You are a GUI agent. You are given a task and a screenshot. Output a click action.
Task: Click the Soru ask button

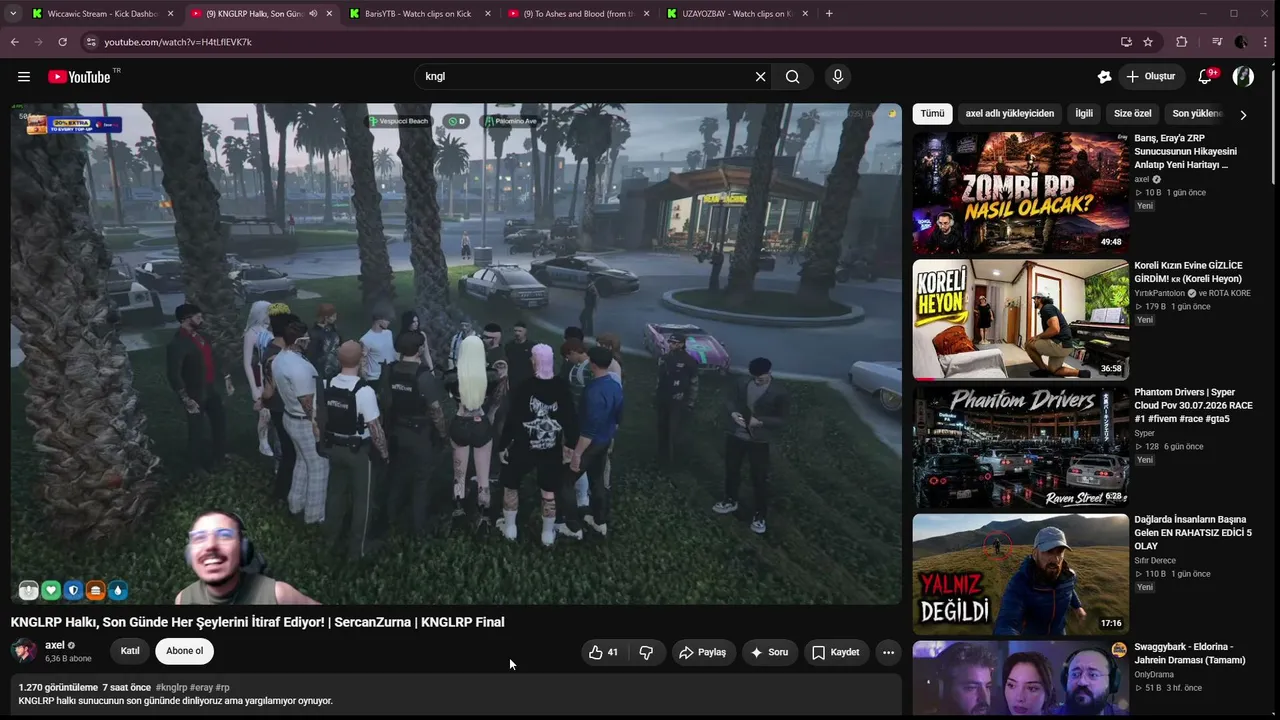pyautogui.click(x=769, y=652)
